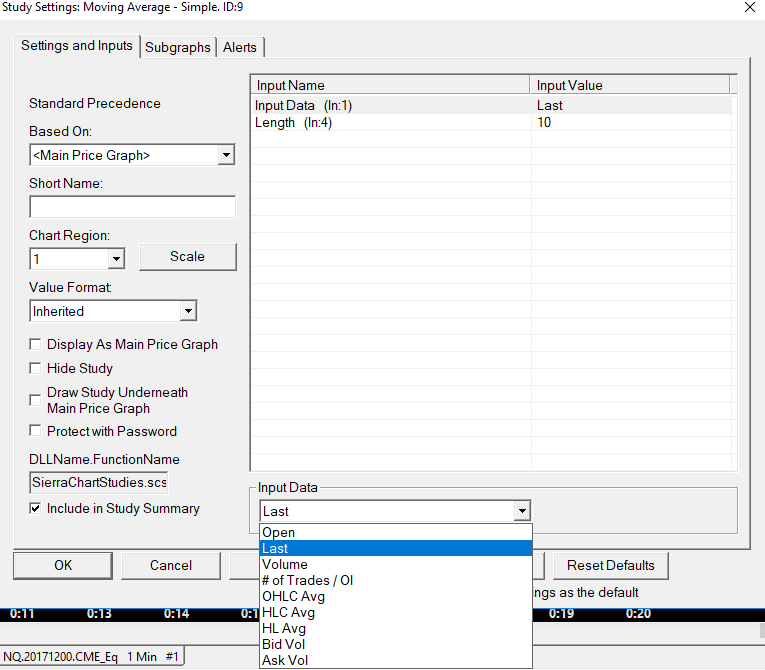Screen dimensions: 765x670
Task: Select the Settings and Inputs tab
Action: pos(77,46)
